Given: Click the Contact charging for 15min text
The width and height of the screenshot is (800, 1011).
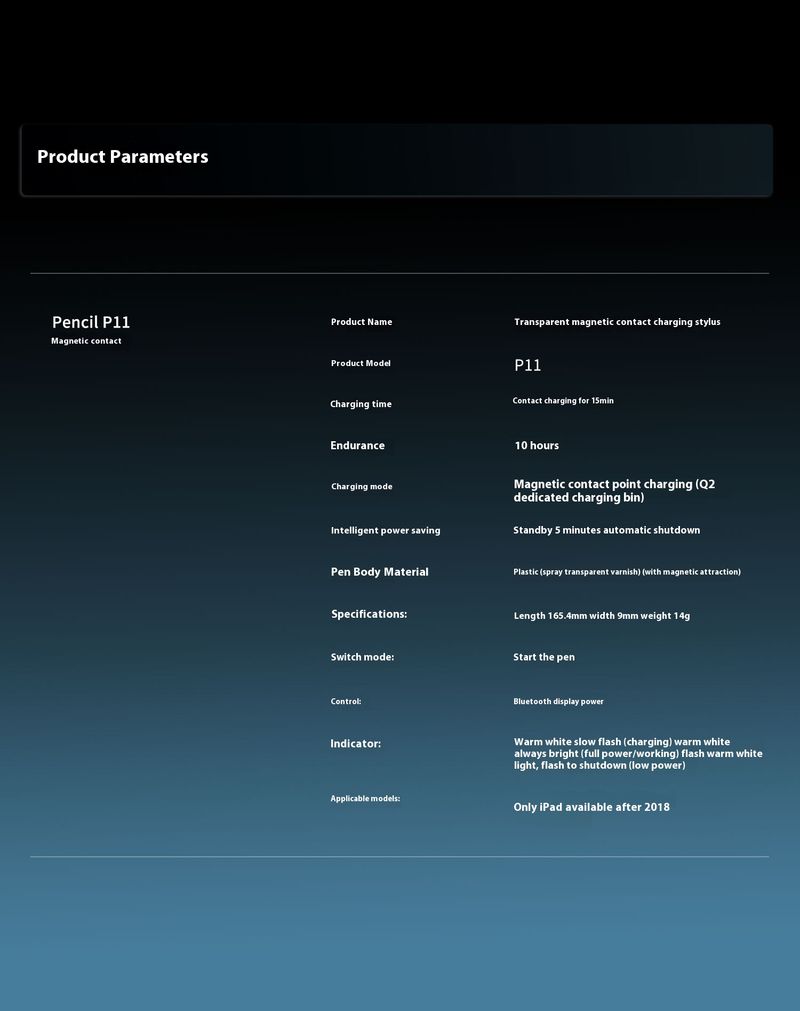Looking at the screenshot, I should pyautogui.click(x=563, y=401).
